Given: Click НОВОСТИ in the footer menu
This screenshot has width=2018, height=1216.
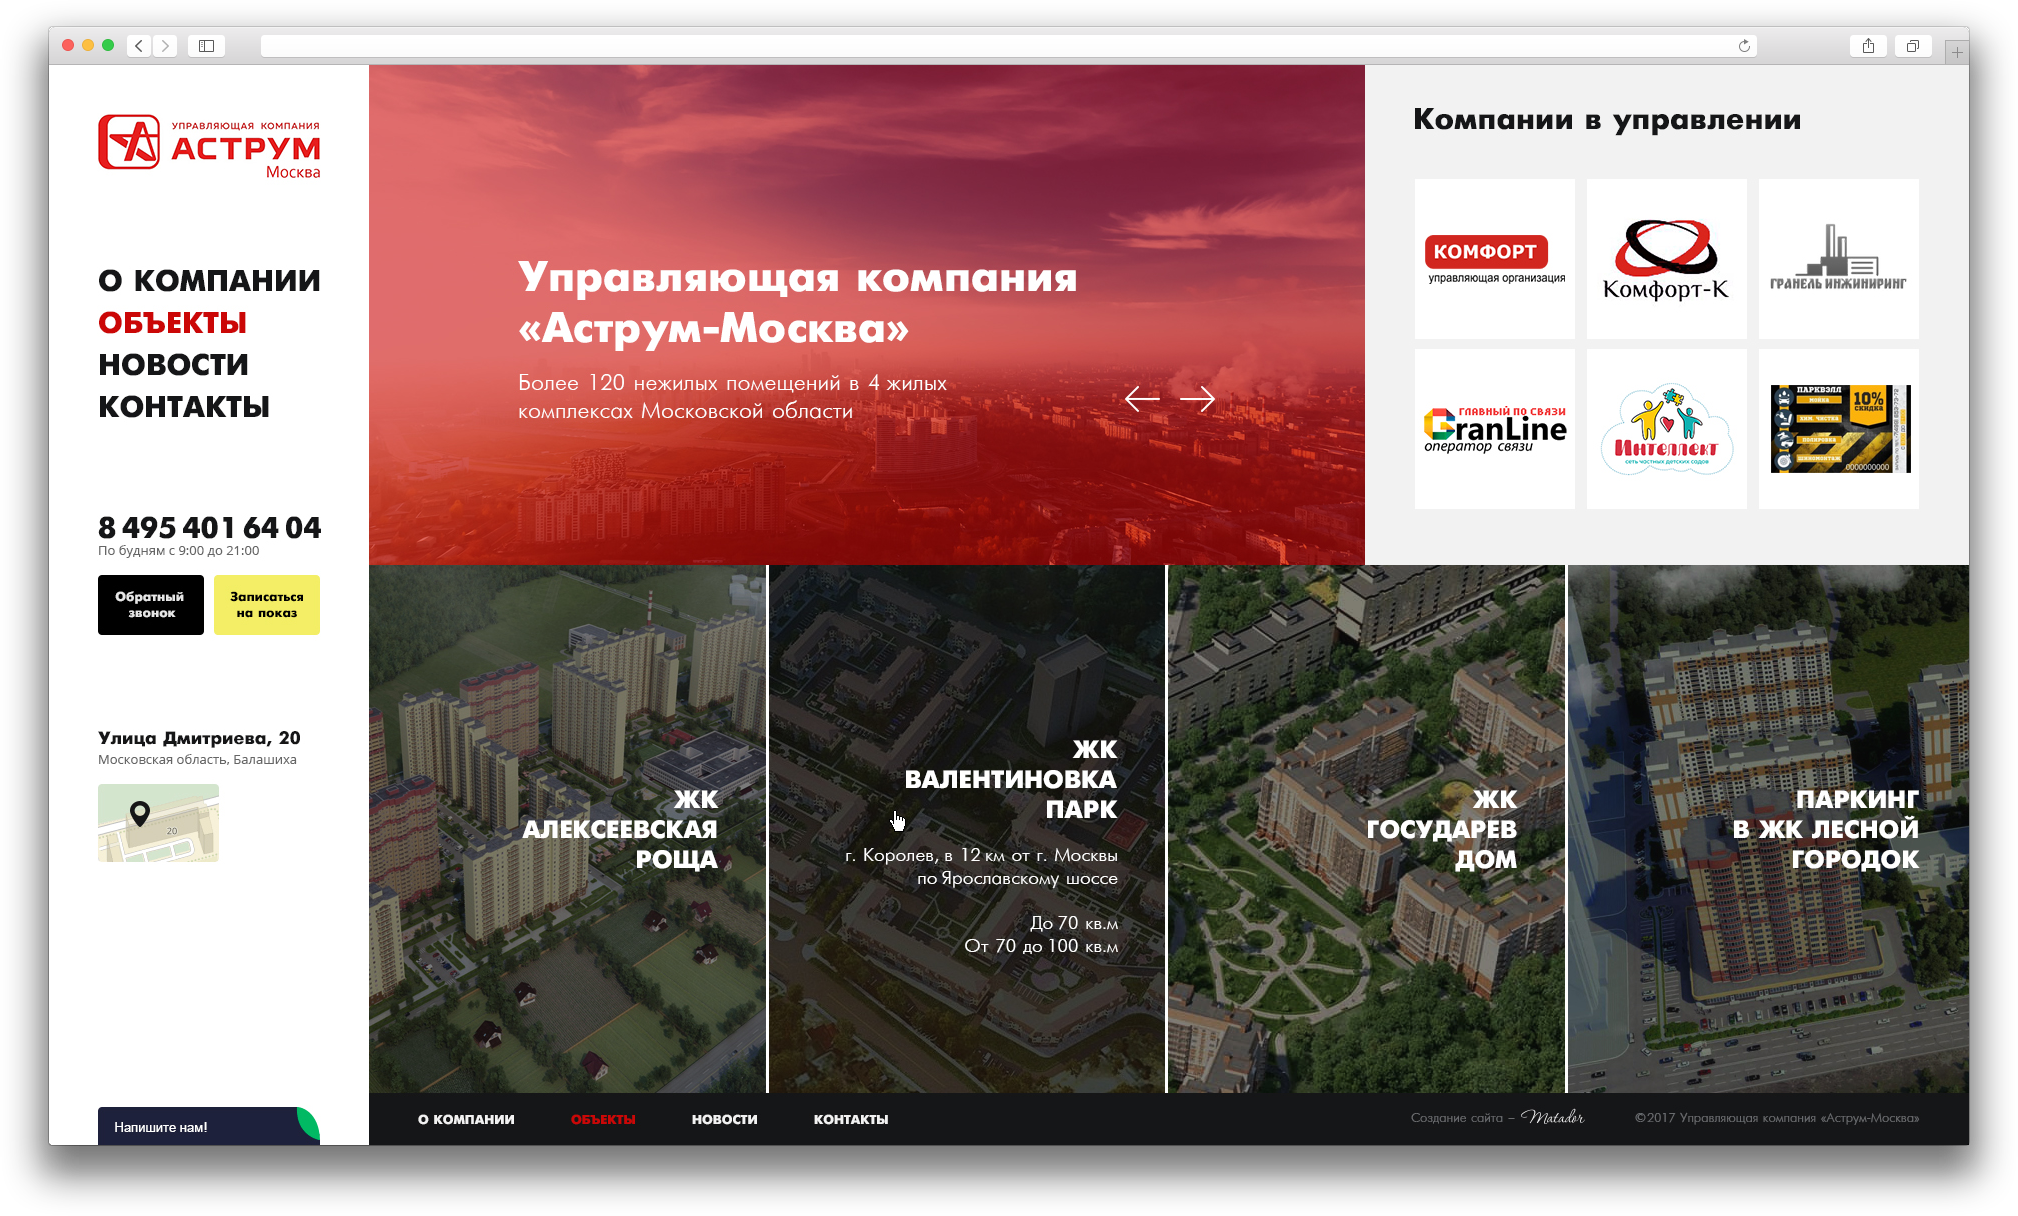Looking at the screenshot, I should click(x=724, y=1119).
